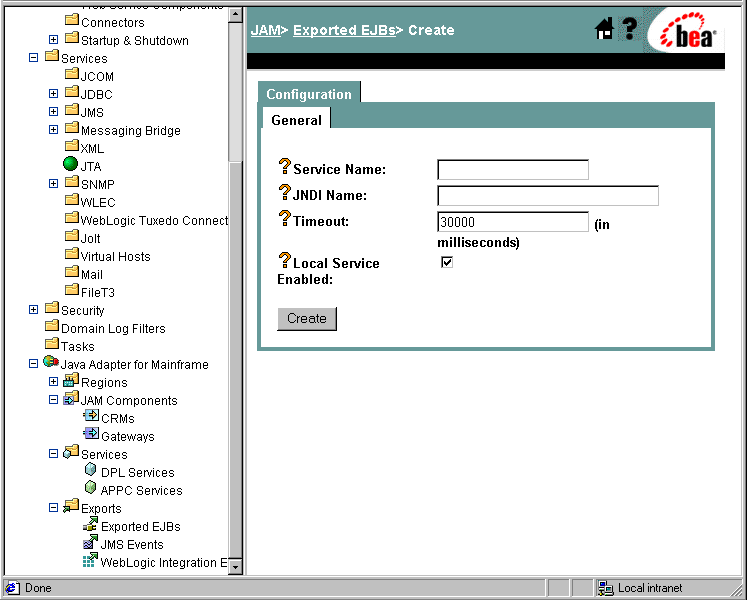Click the green JTA status icon
The height and width of the screenshot is (600, 747).
tap(70, 163)
